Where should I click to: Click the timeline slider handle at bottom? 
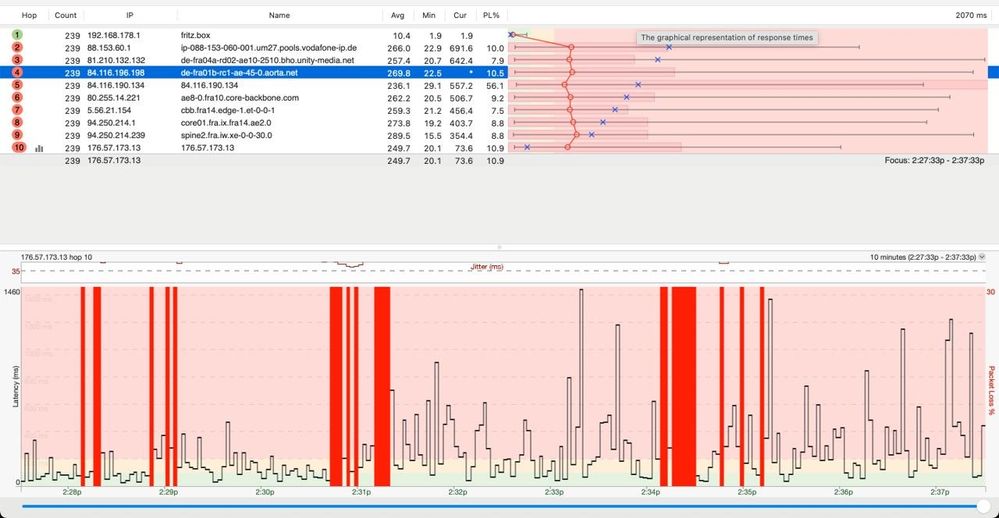[984, 507]
